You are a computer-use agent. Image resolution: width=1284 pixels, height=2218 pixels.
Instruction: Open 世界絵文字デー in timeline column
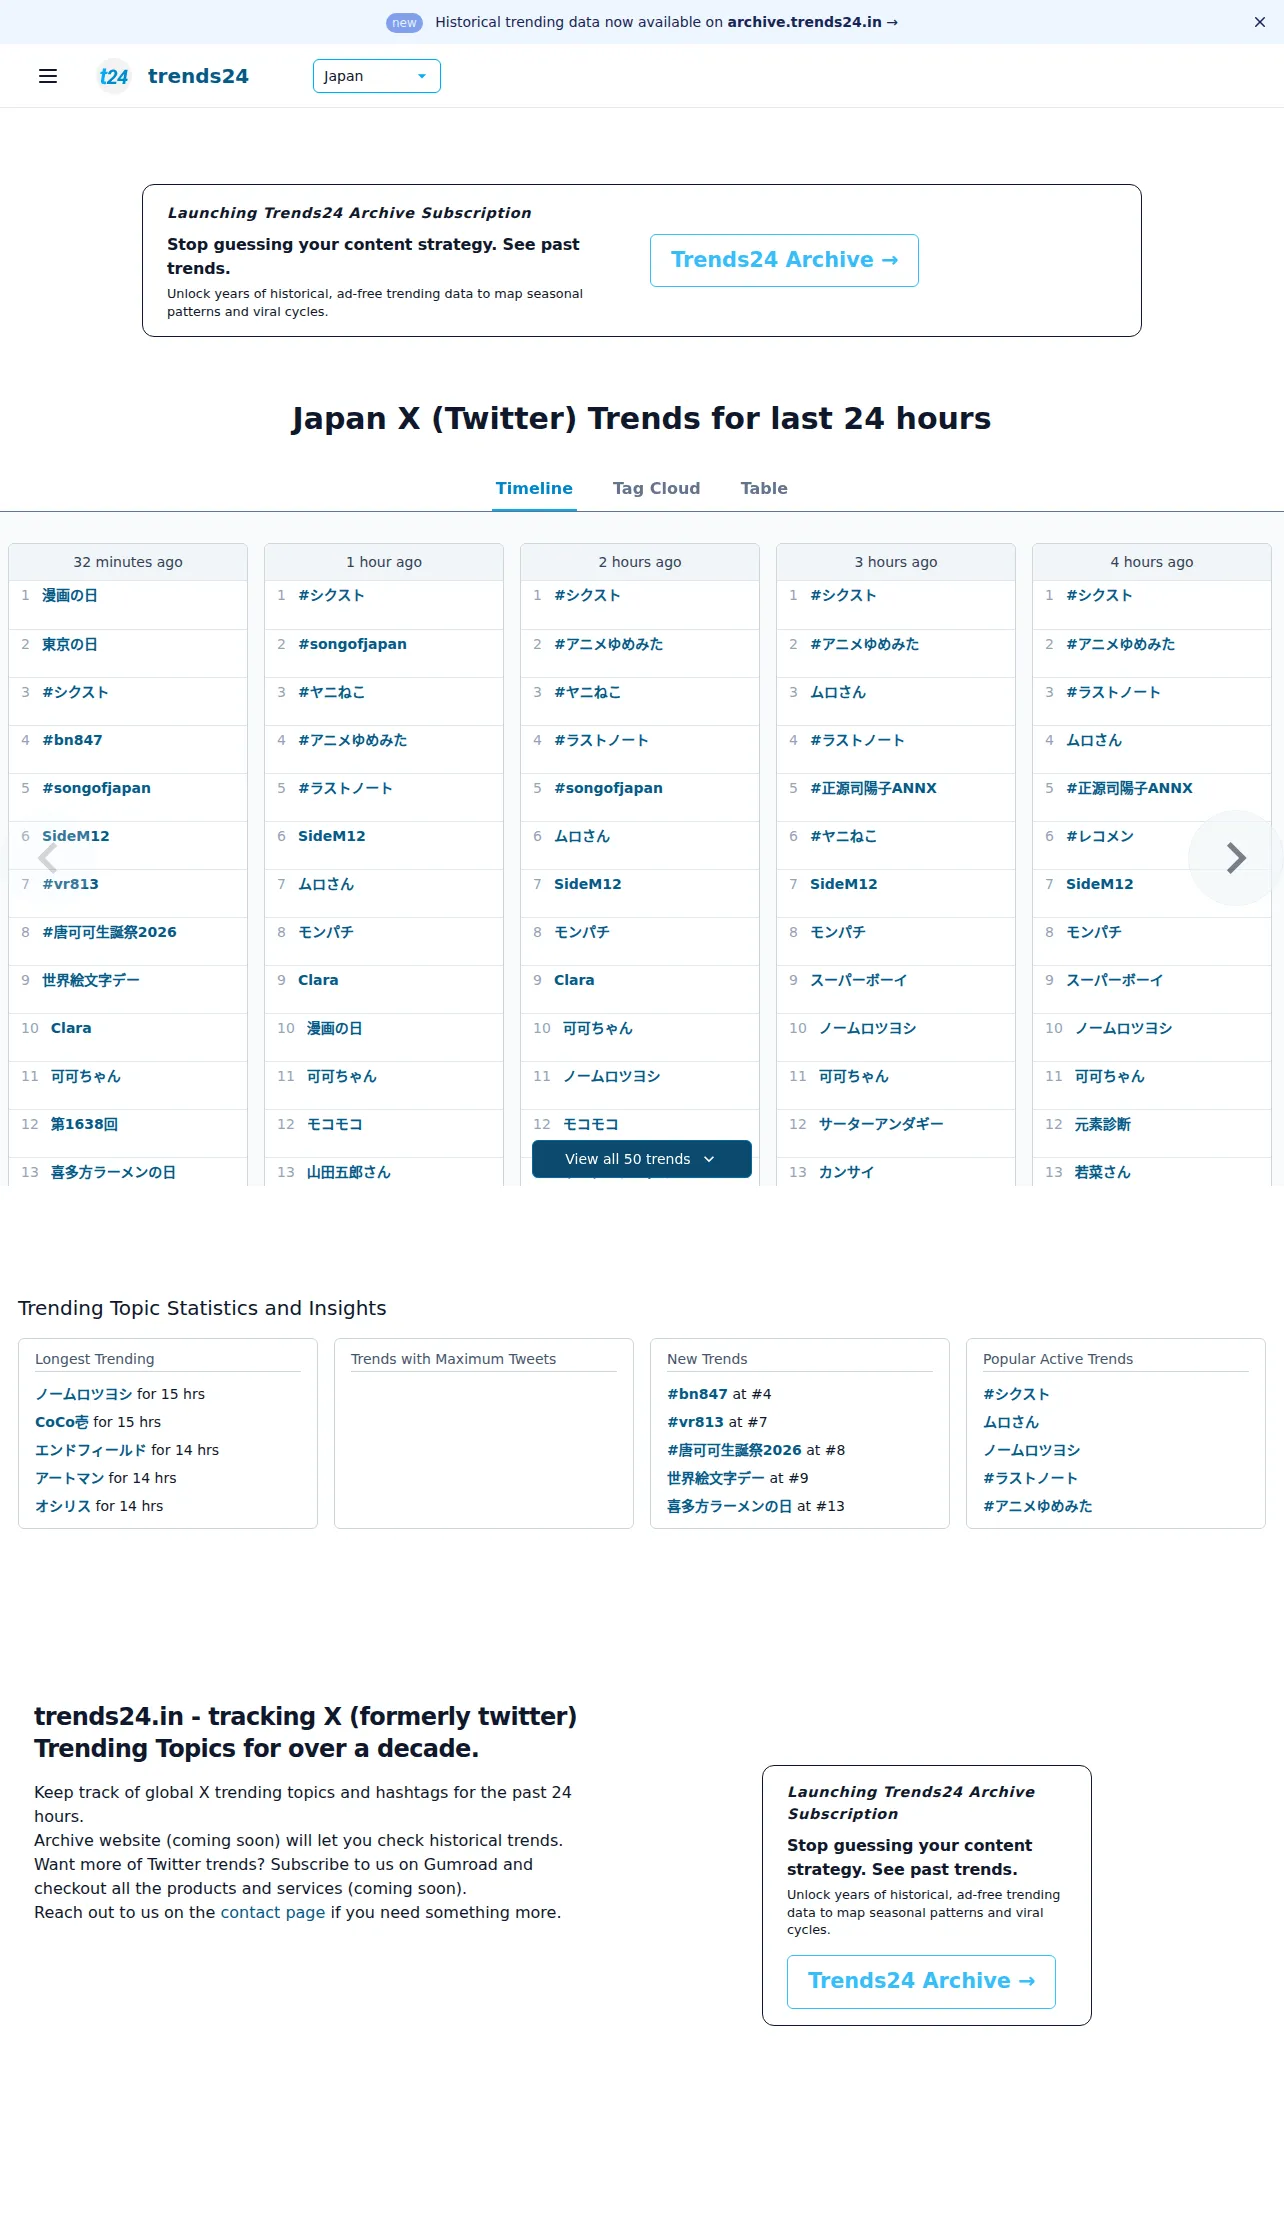91,980
